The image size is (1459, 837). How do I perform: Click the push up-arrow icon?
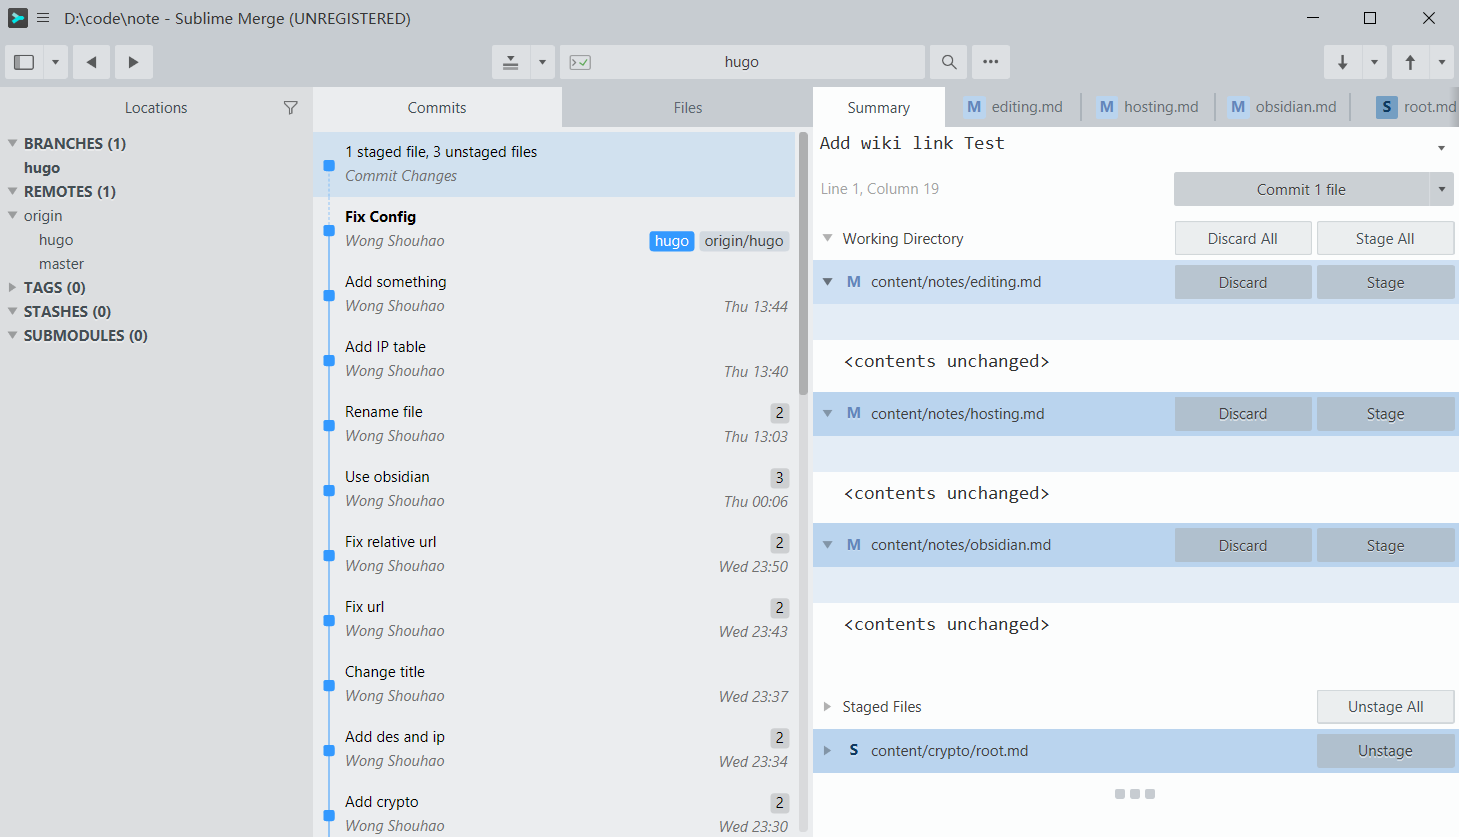click(1410, 62)
